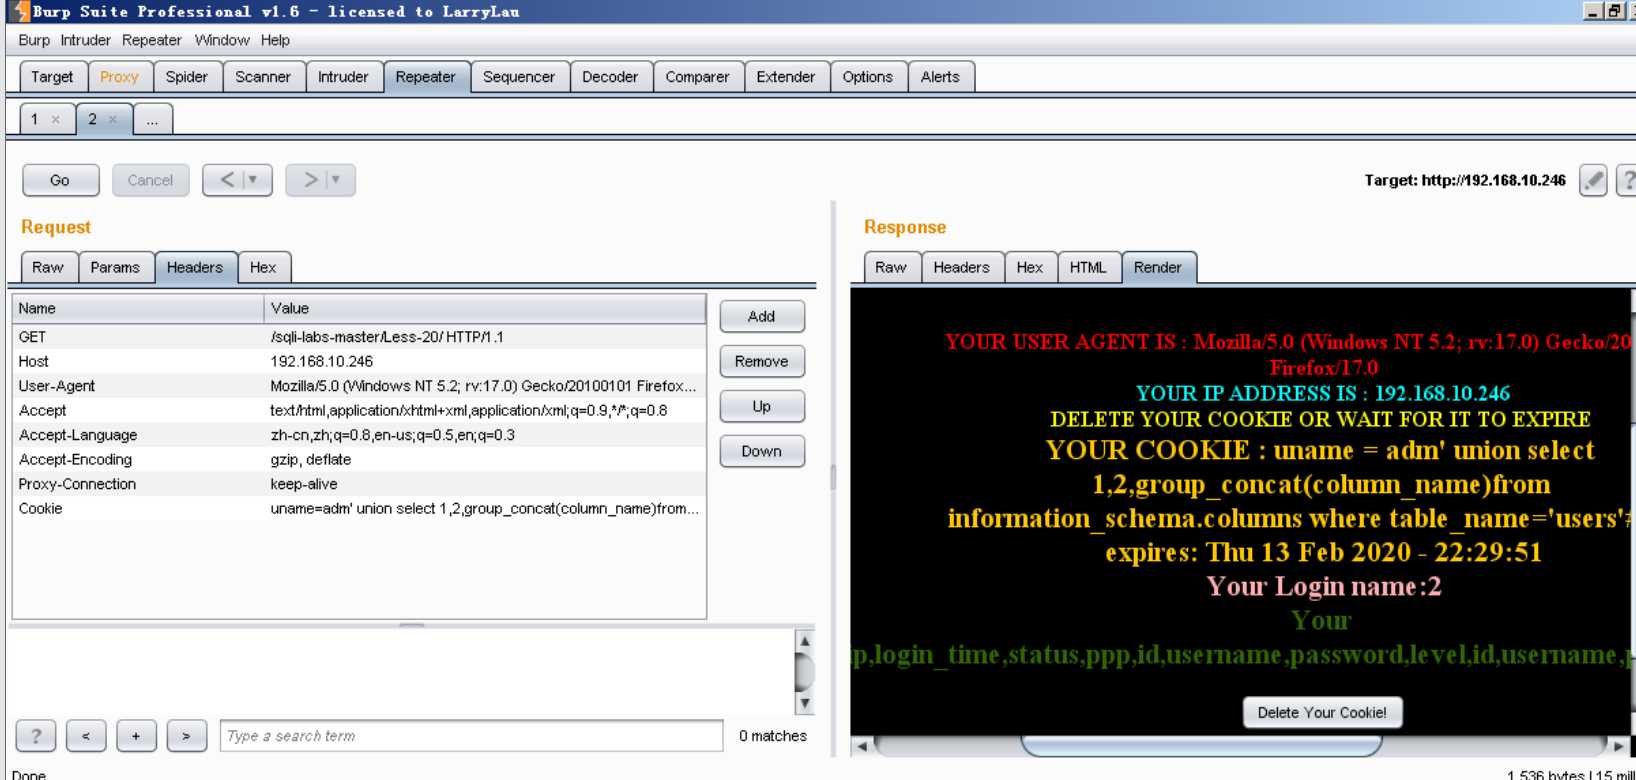Open the Intruder menu
1636x780 pixels.
point(85,40)
